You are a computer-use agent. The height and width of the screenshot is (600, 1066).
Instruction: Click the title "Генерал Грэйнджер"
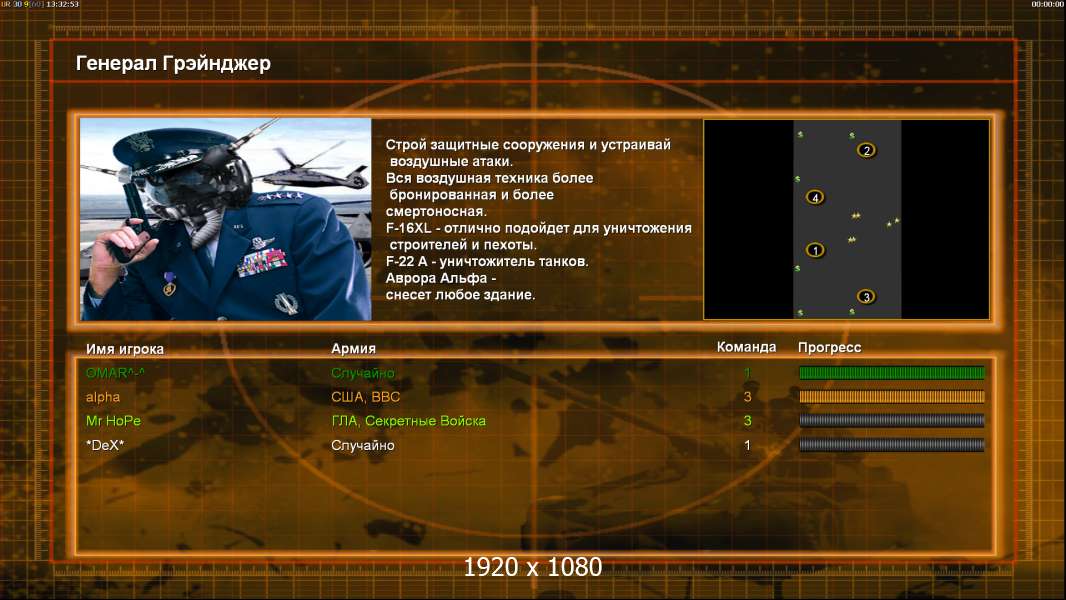click(x=173, y=63)
